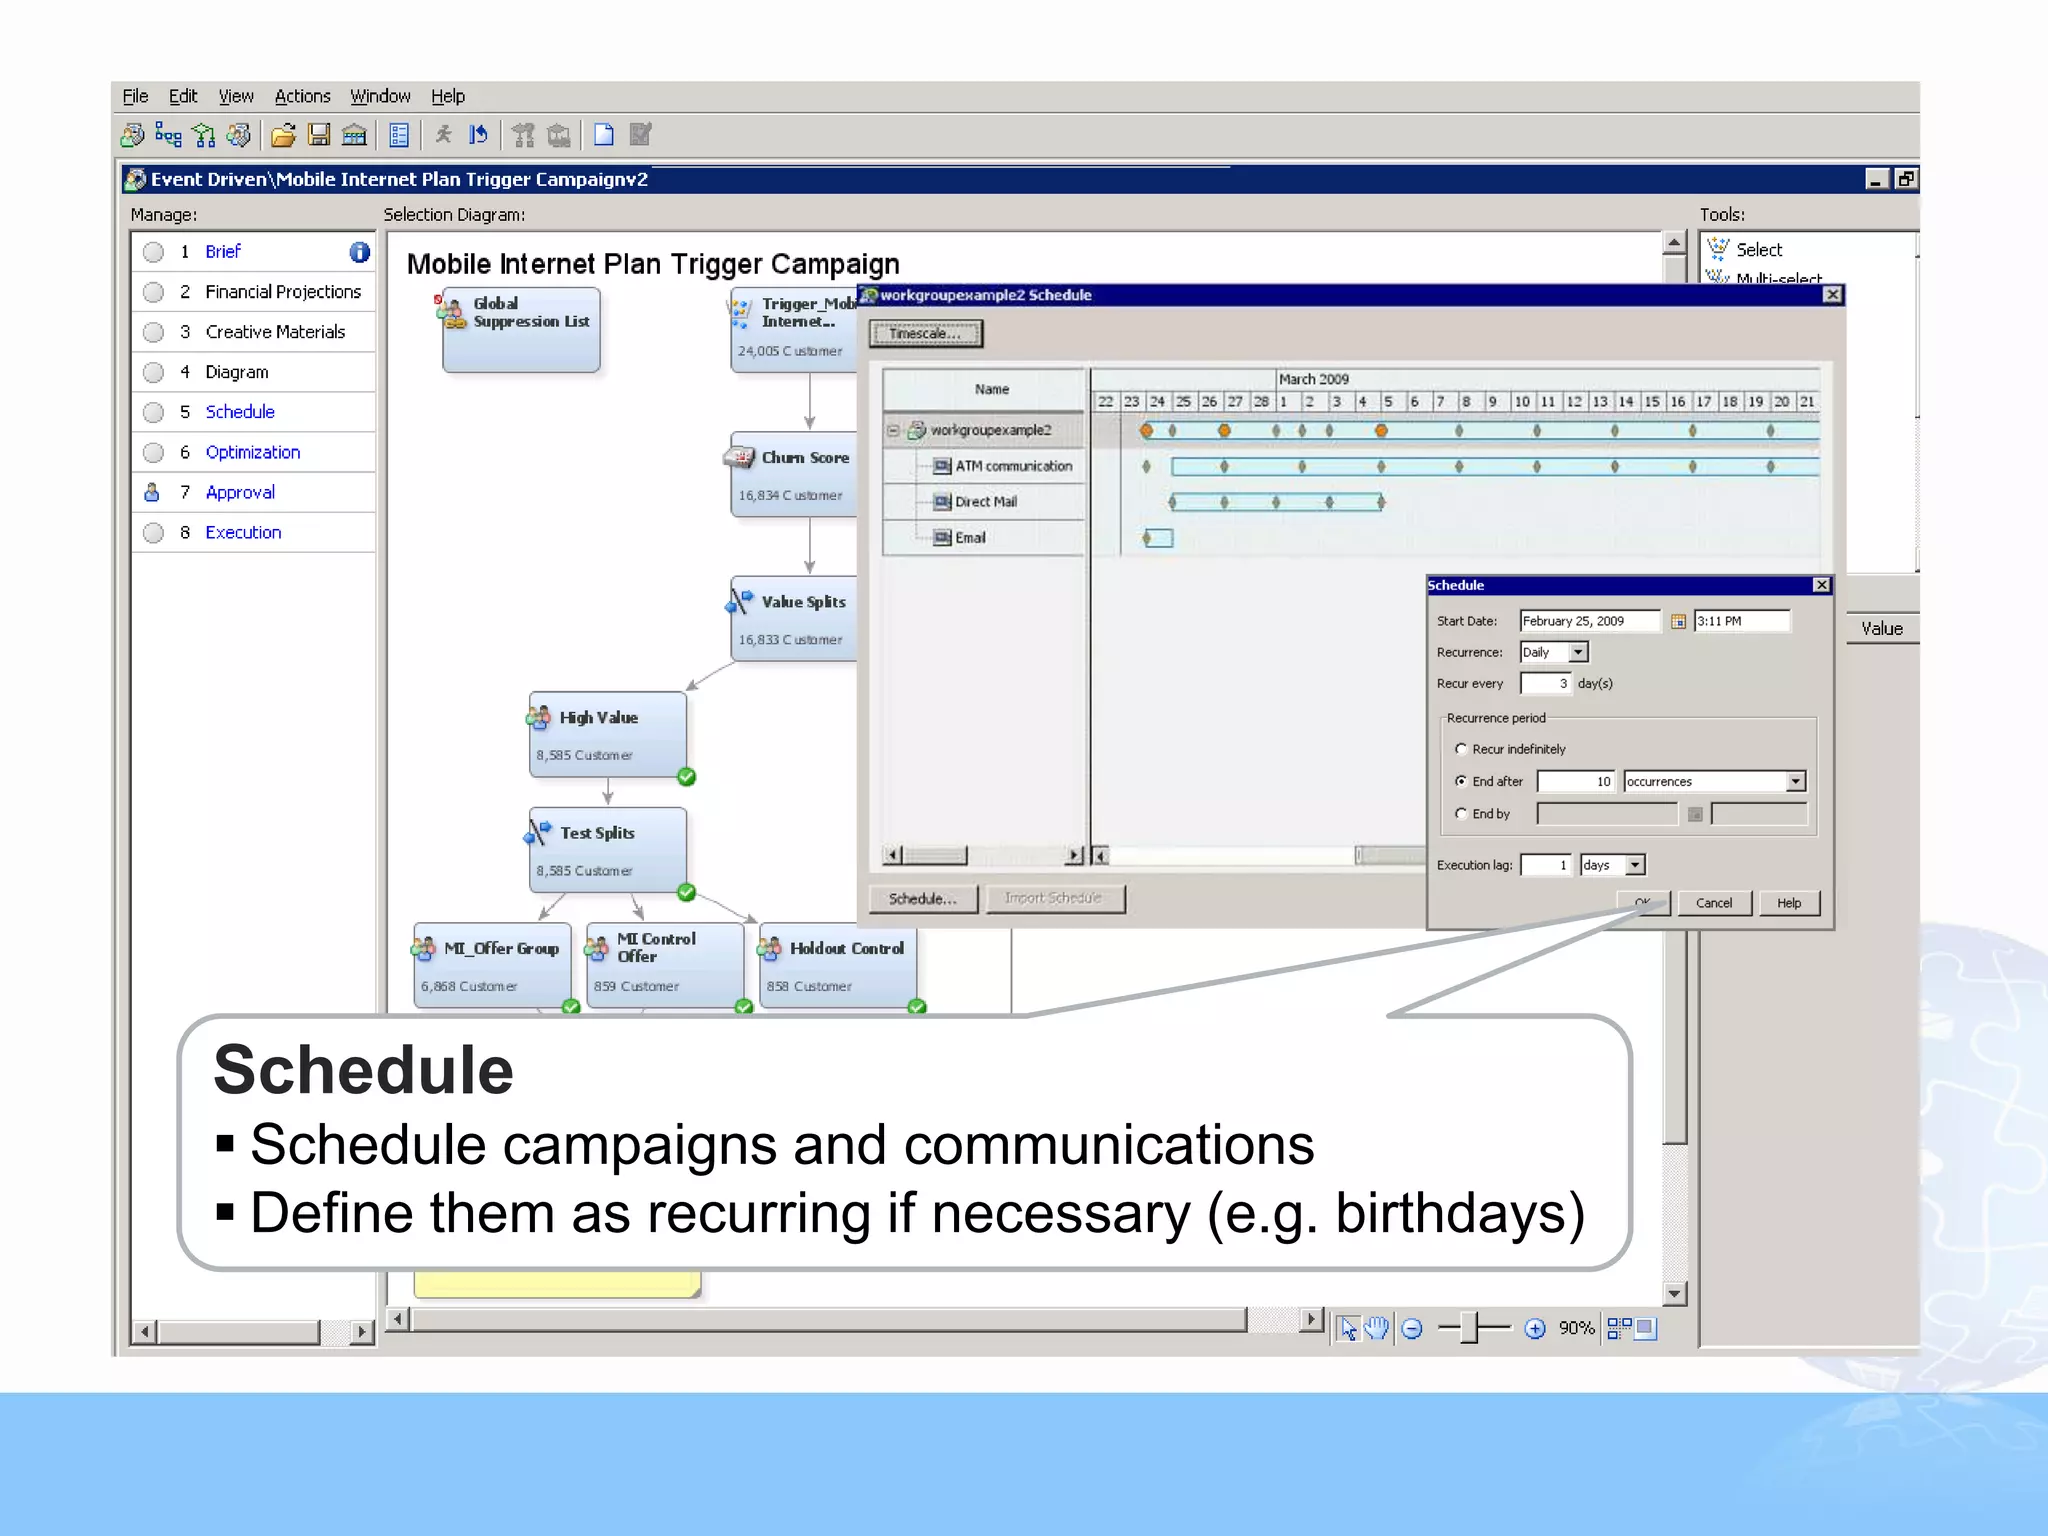Click the Holdout Control node icon
The image size is (2048, 1536).
click(770, 948)
